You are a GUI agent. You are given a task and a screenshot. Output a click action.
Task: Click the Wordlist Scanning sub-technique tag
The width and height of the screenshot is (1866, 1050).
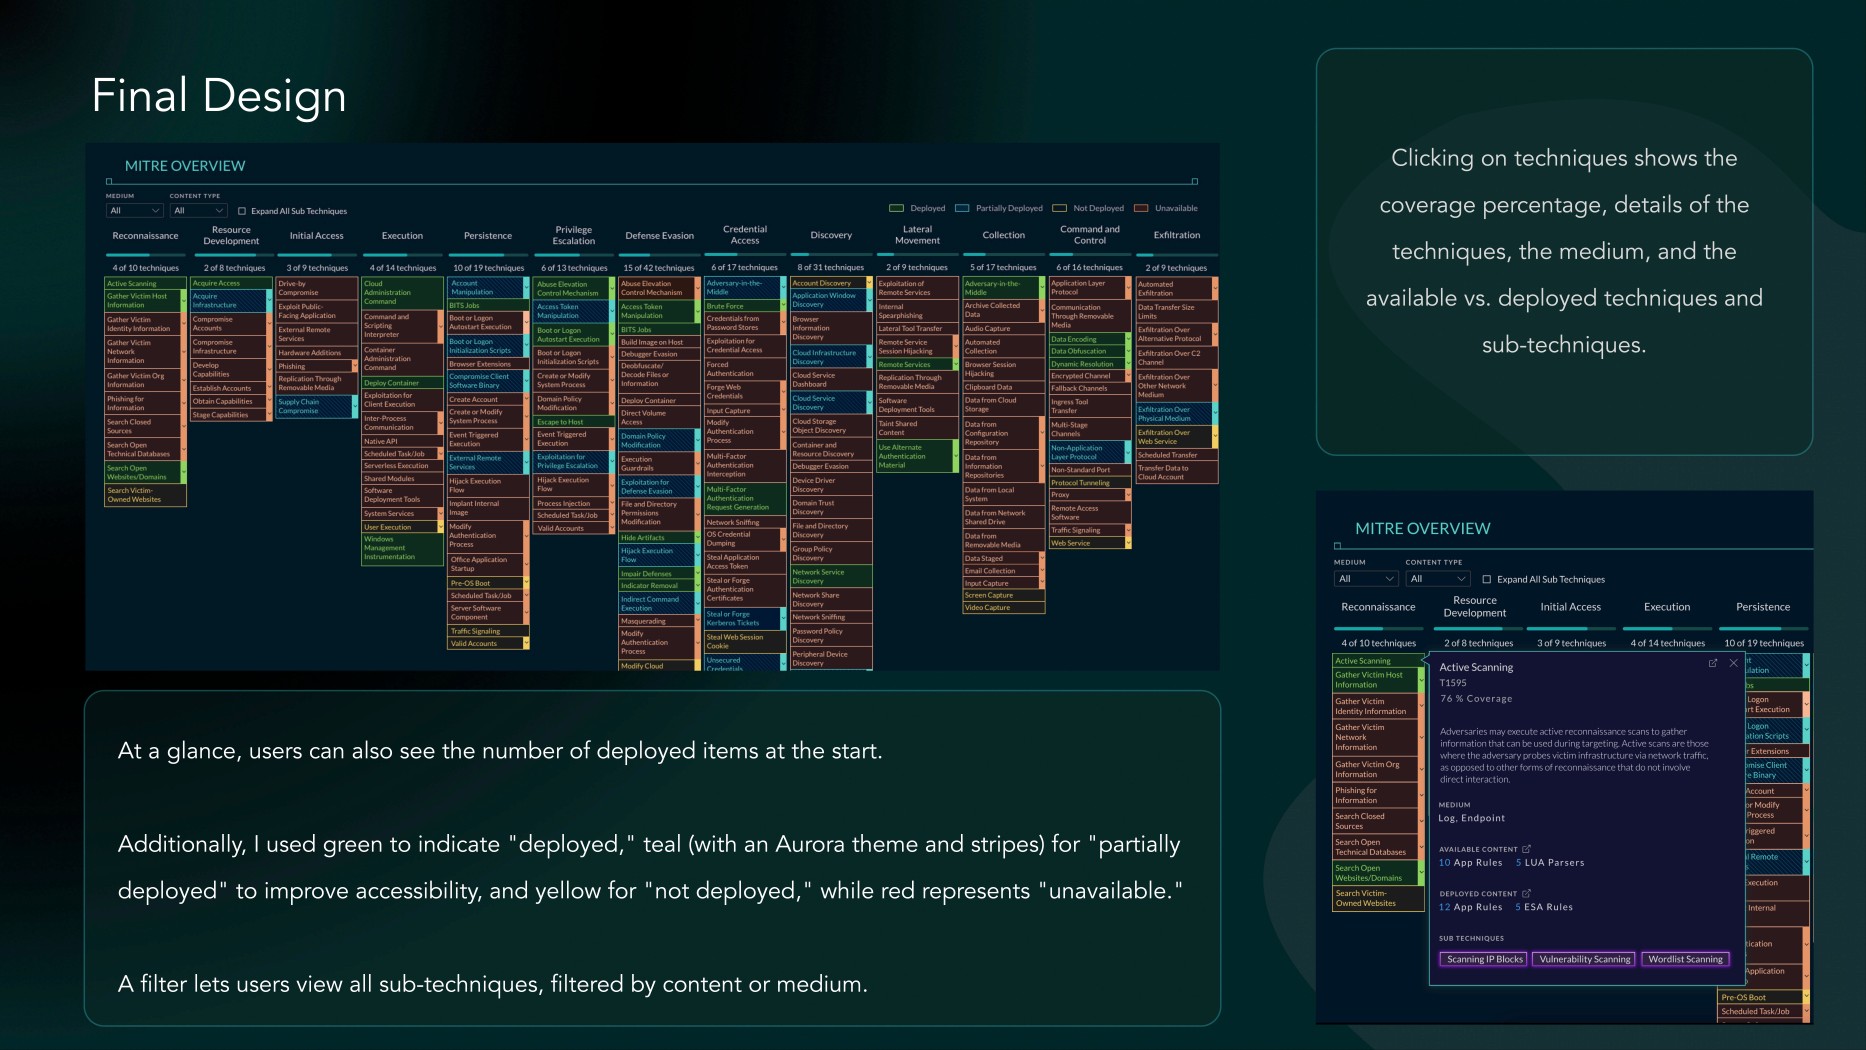click(x=1685, y=959)
